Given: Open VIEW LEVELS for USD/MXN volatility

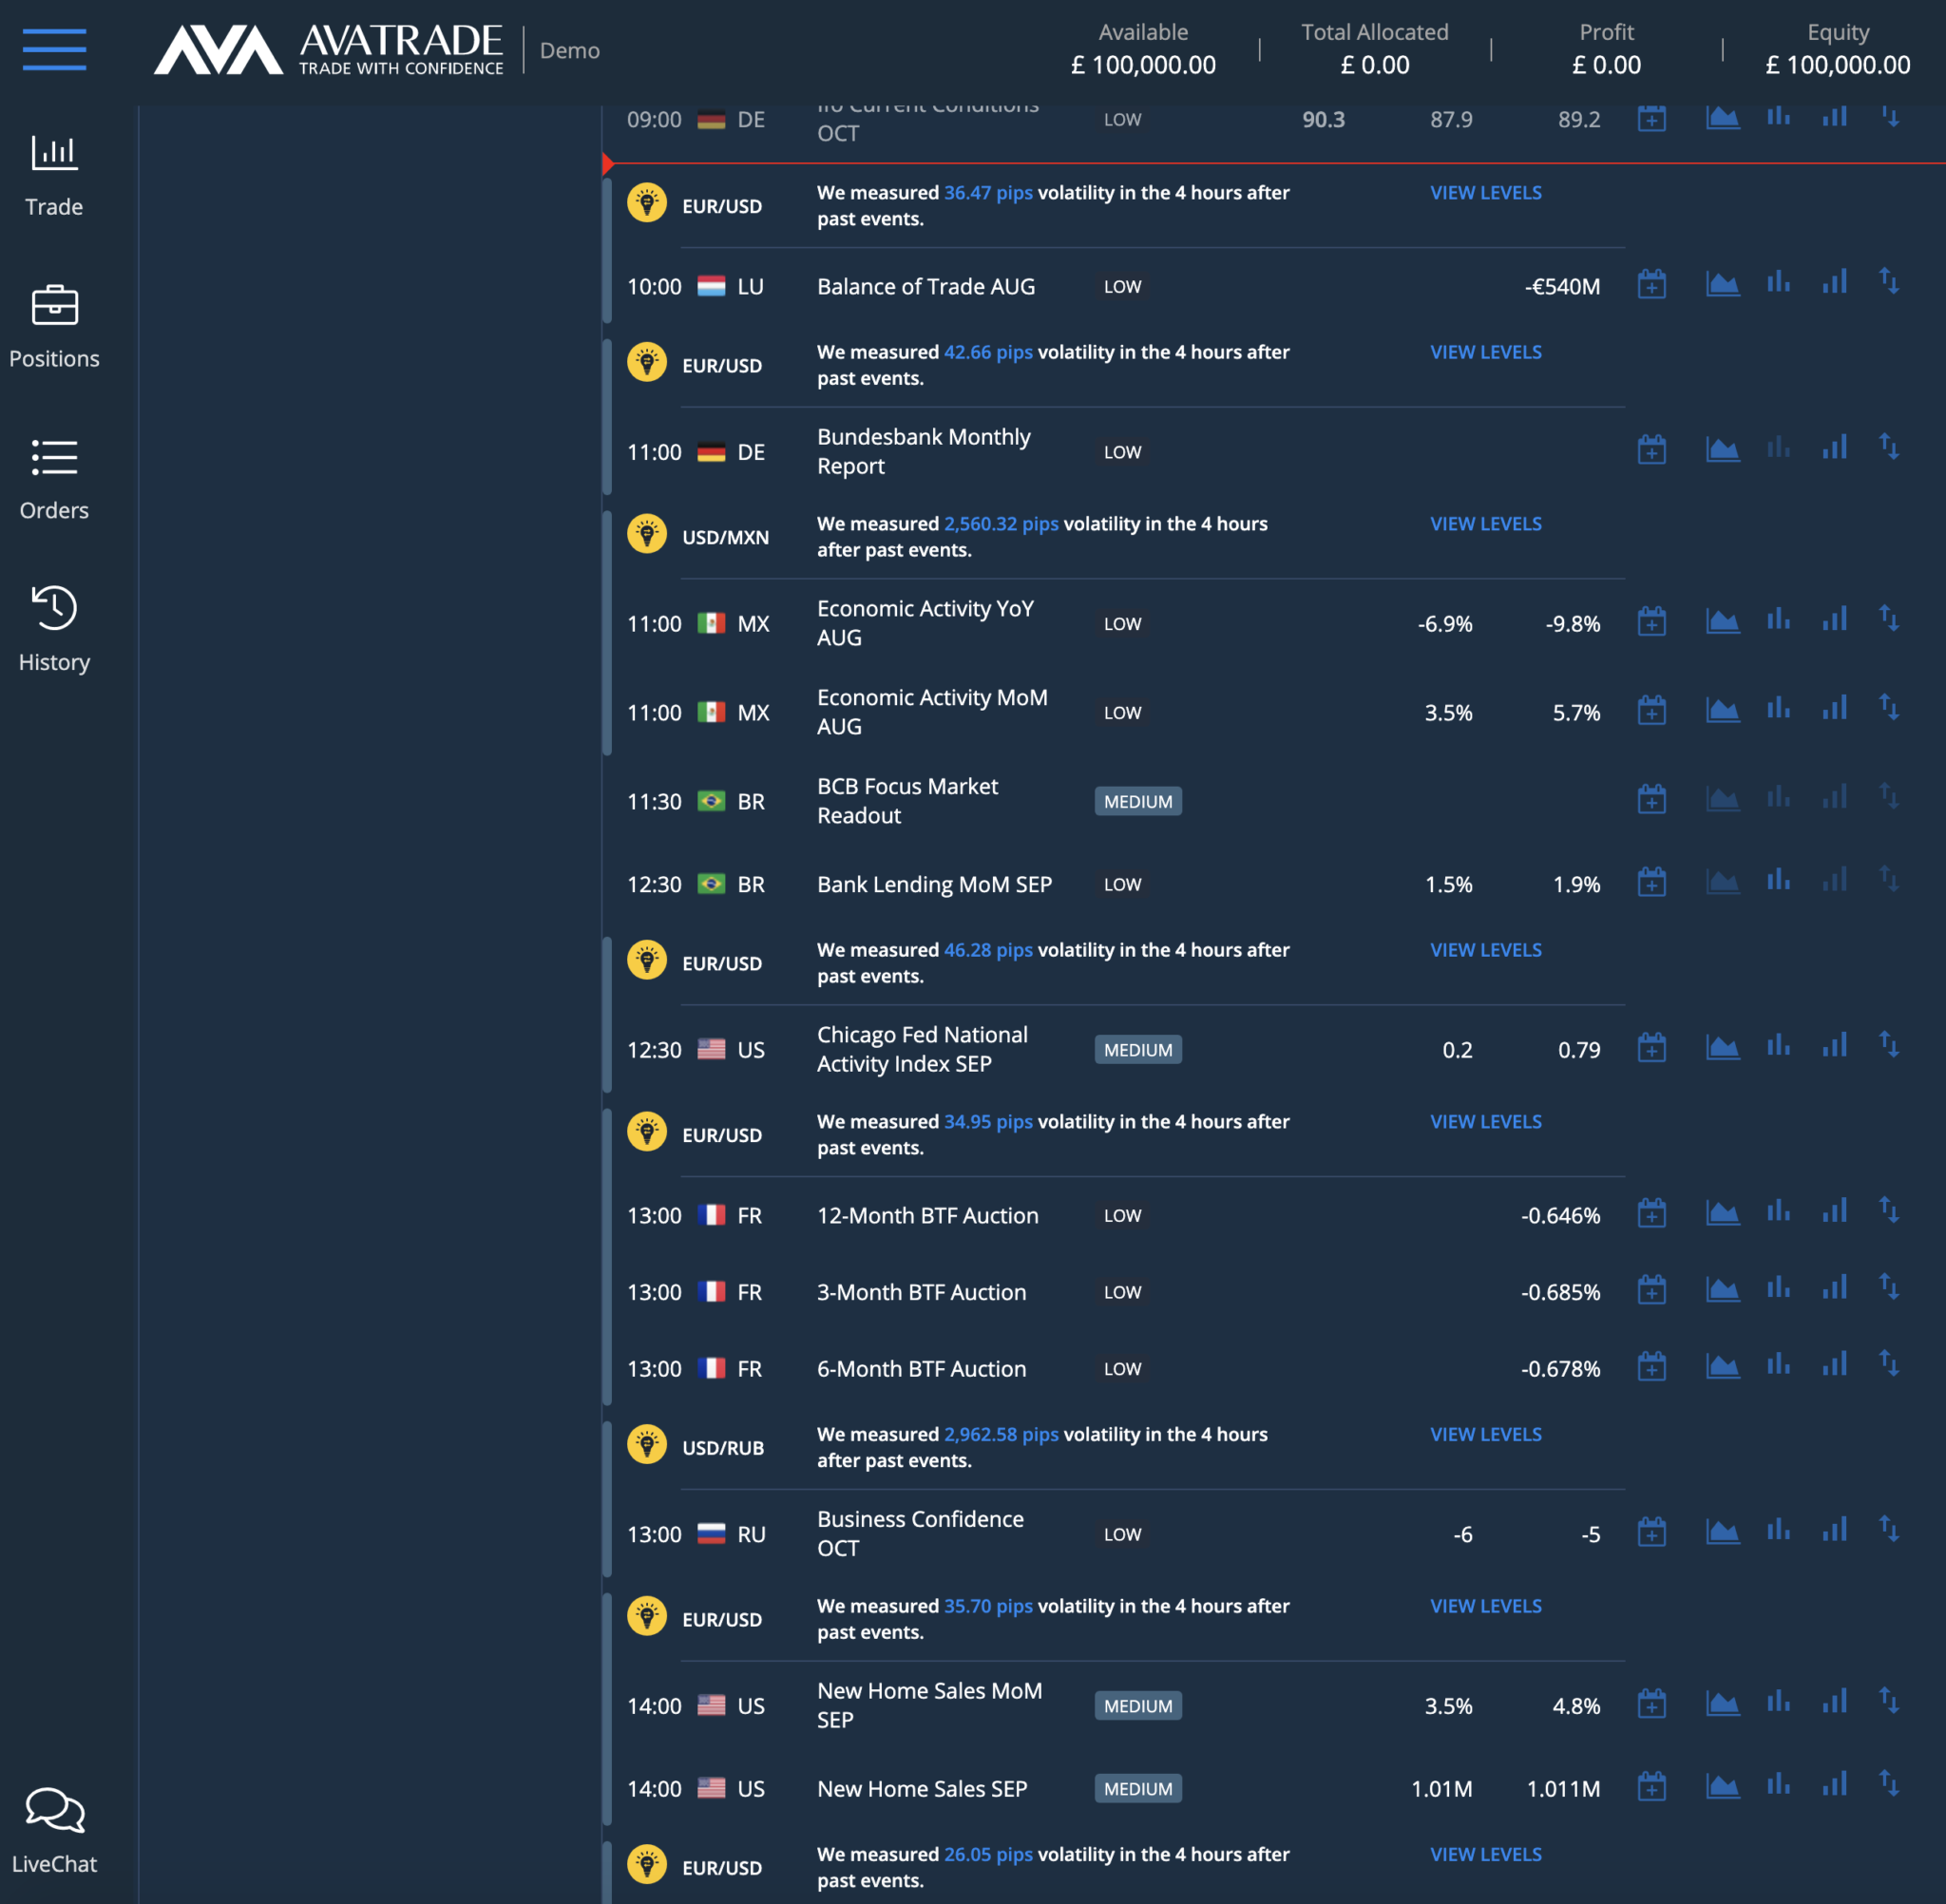Looking at the screenshot, I should (1485, 523).
